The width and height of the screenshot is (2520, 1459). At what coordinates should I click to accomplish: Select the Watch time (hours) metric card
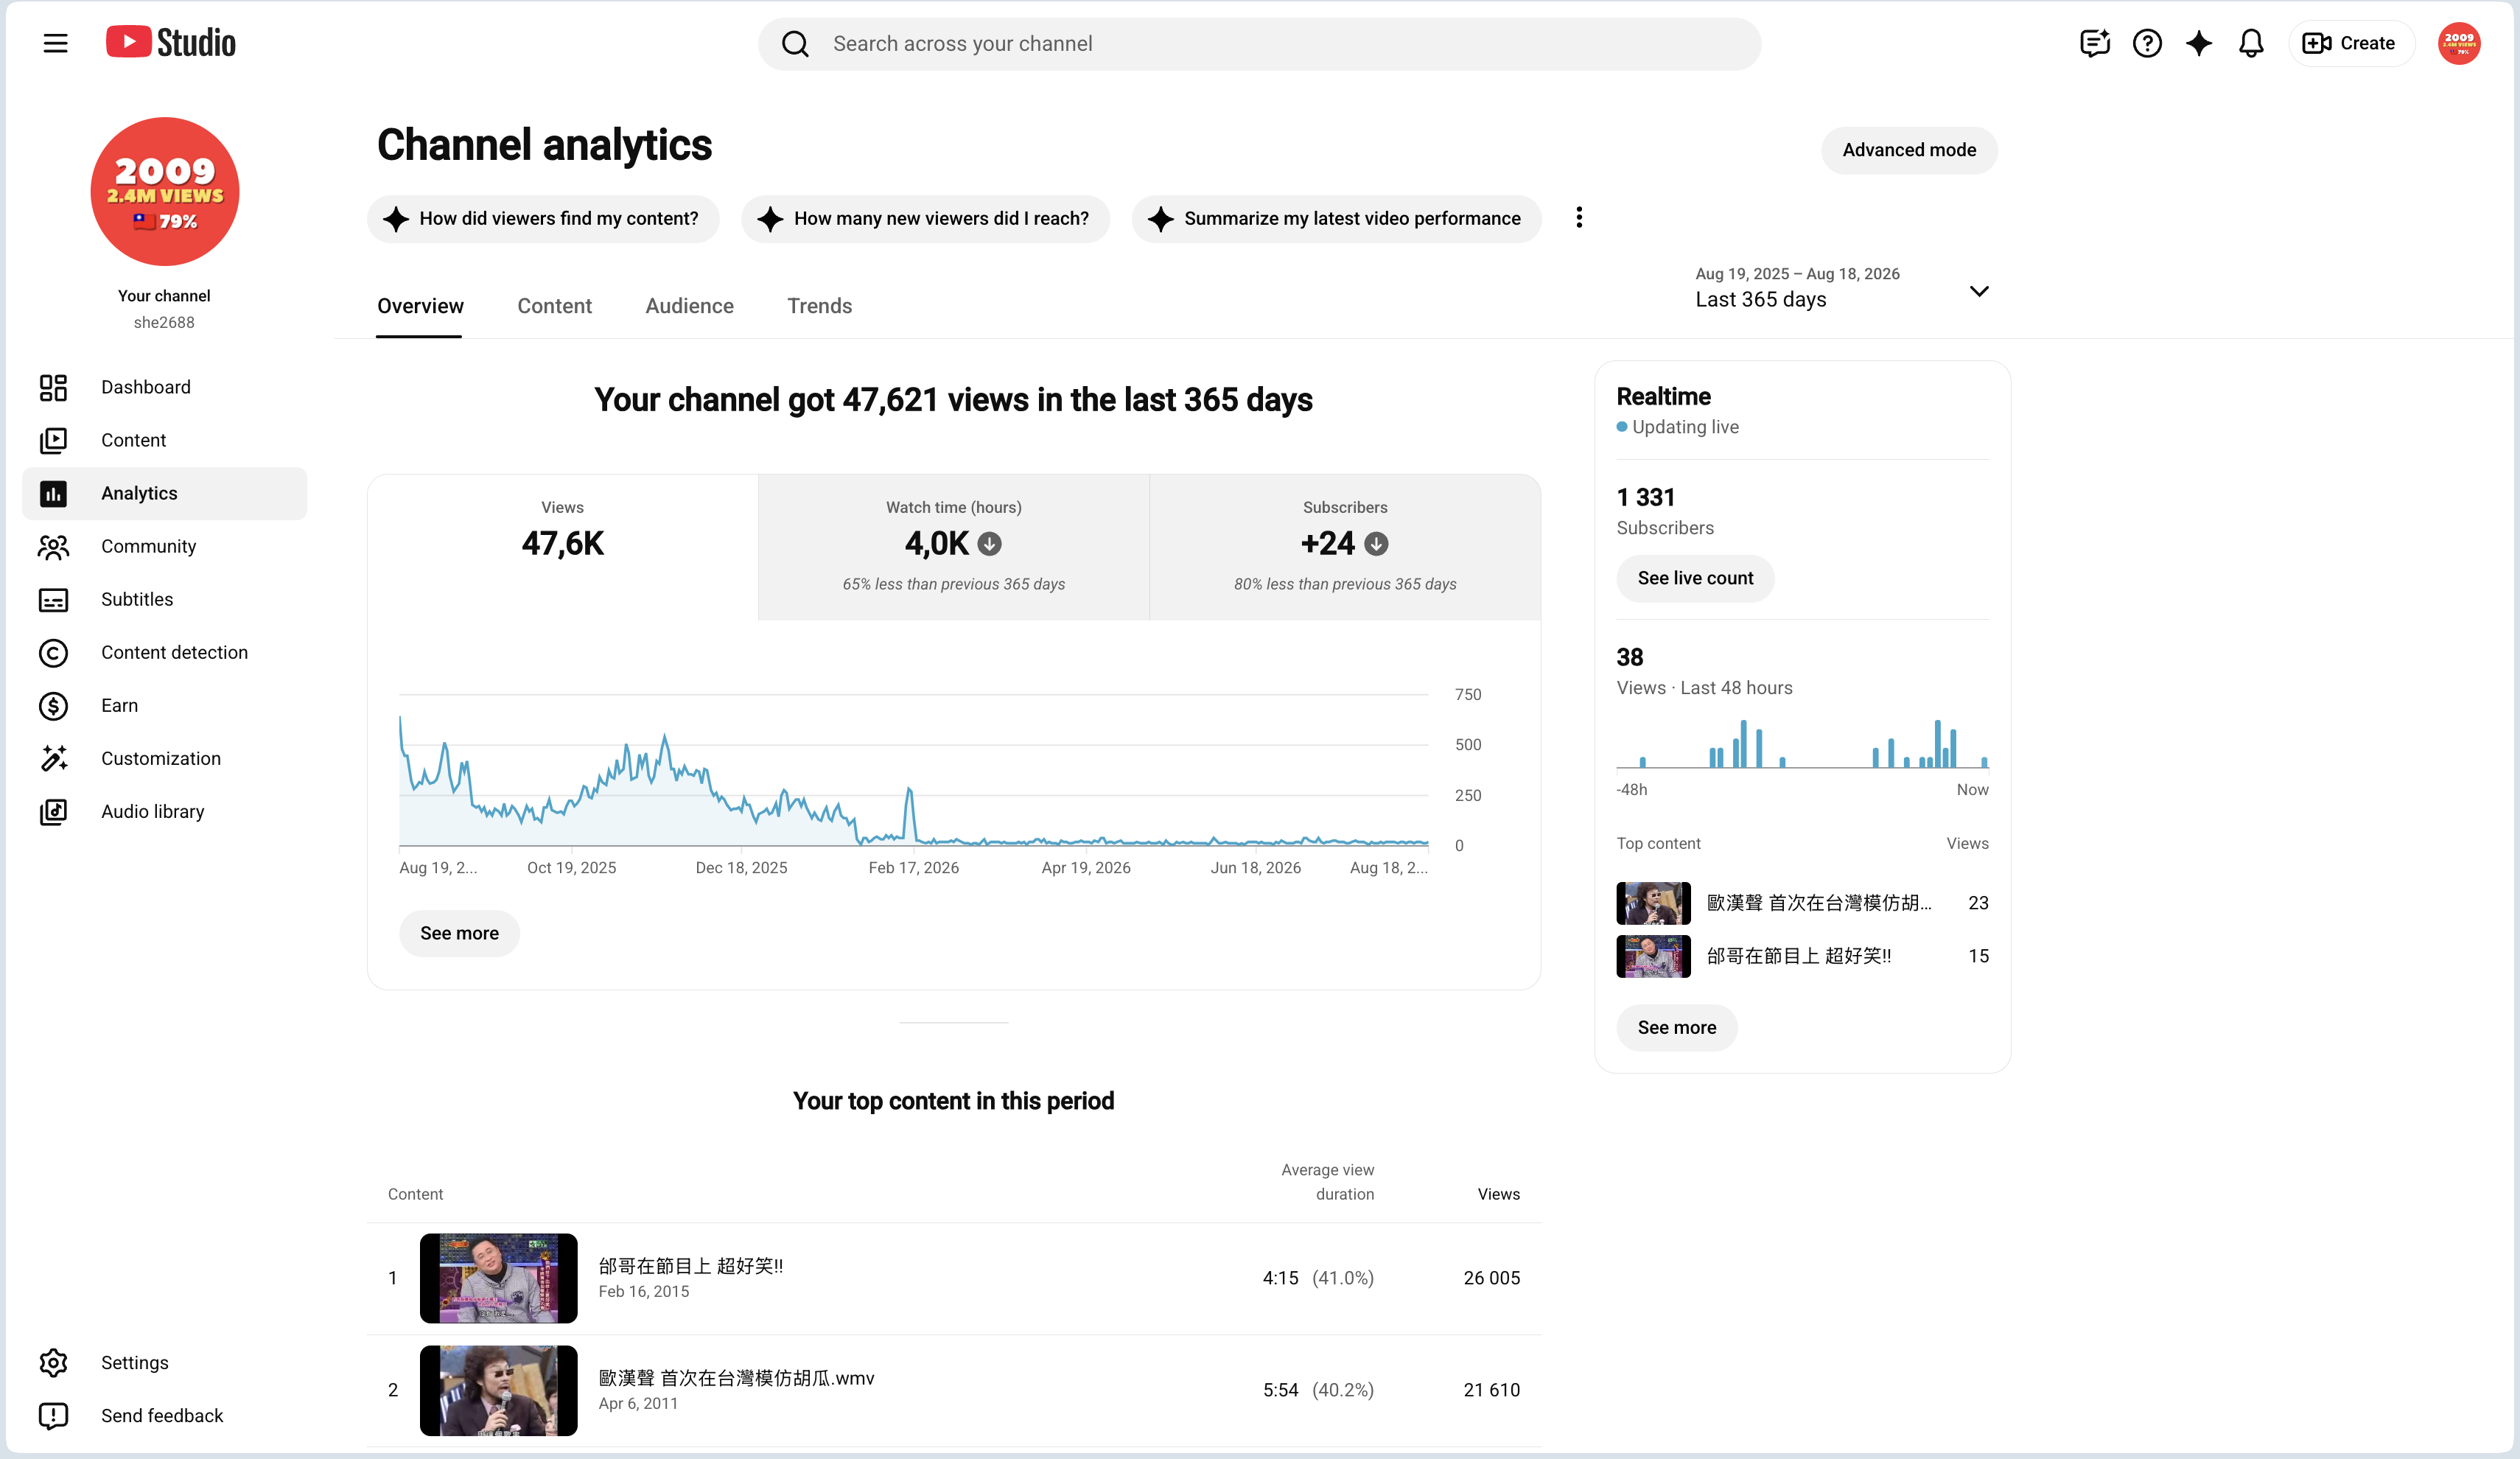pyautogui.click(x=953, y=547)
